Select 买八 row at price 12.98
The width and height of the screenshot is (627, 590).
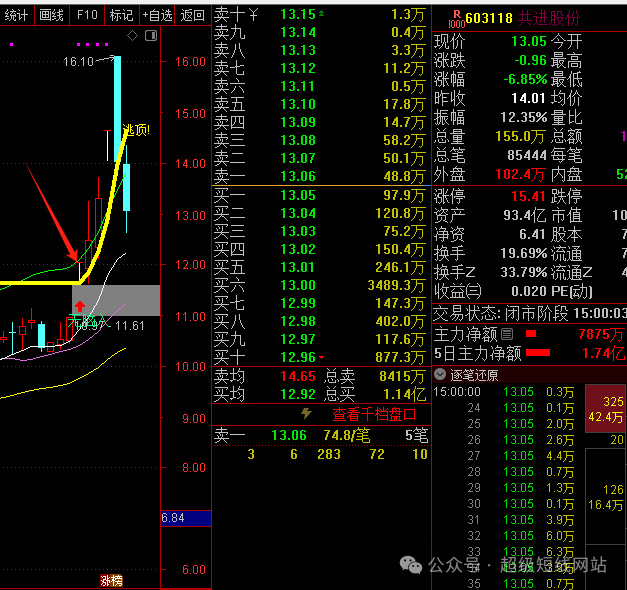[x=321, y=321]
